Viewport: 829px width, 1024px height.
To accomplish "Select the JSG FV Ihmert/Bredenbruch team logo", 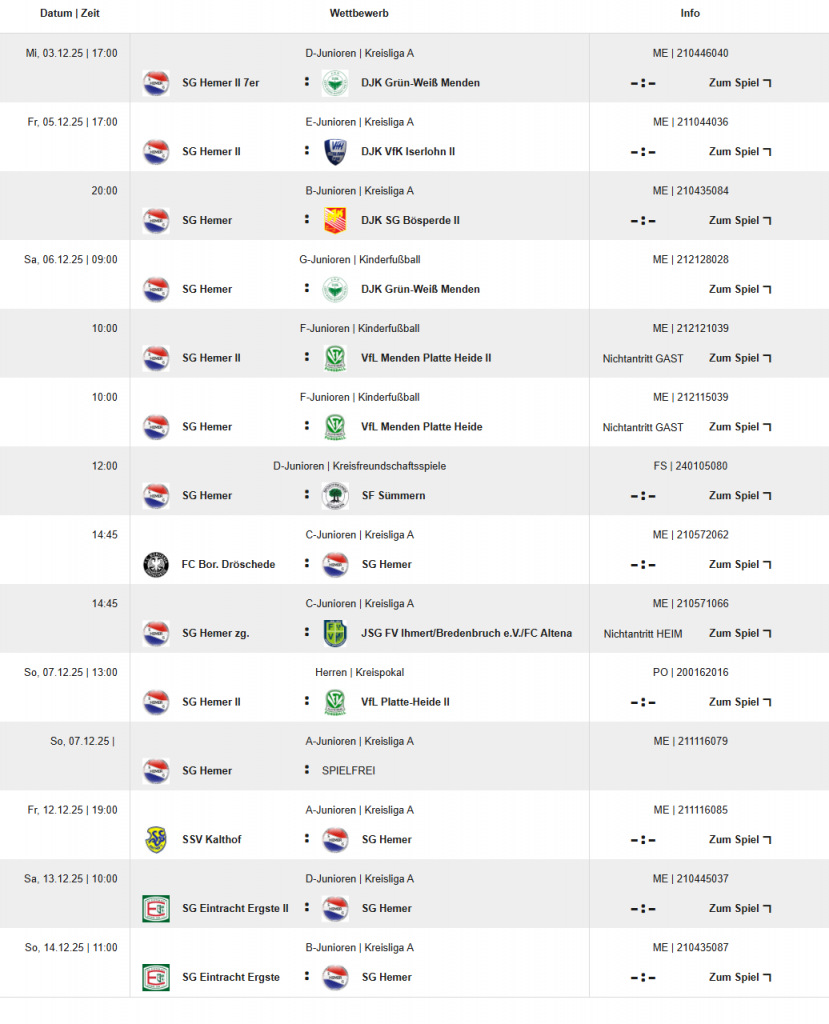I will (335, 634).
